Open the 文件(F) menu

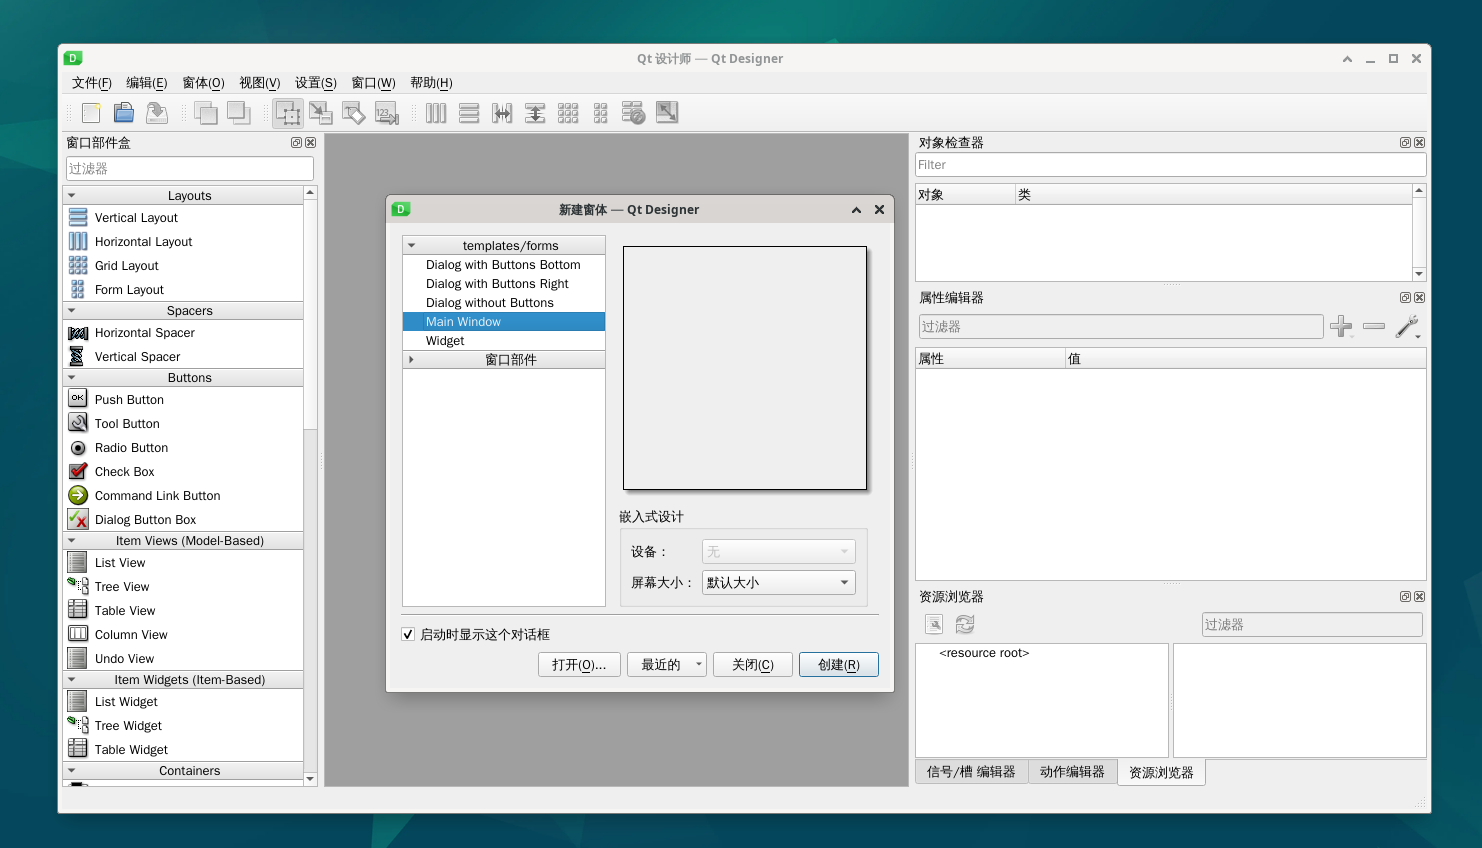pyautogui.click(x=92, y=83)
